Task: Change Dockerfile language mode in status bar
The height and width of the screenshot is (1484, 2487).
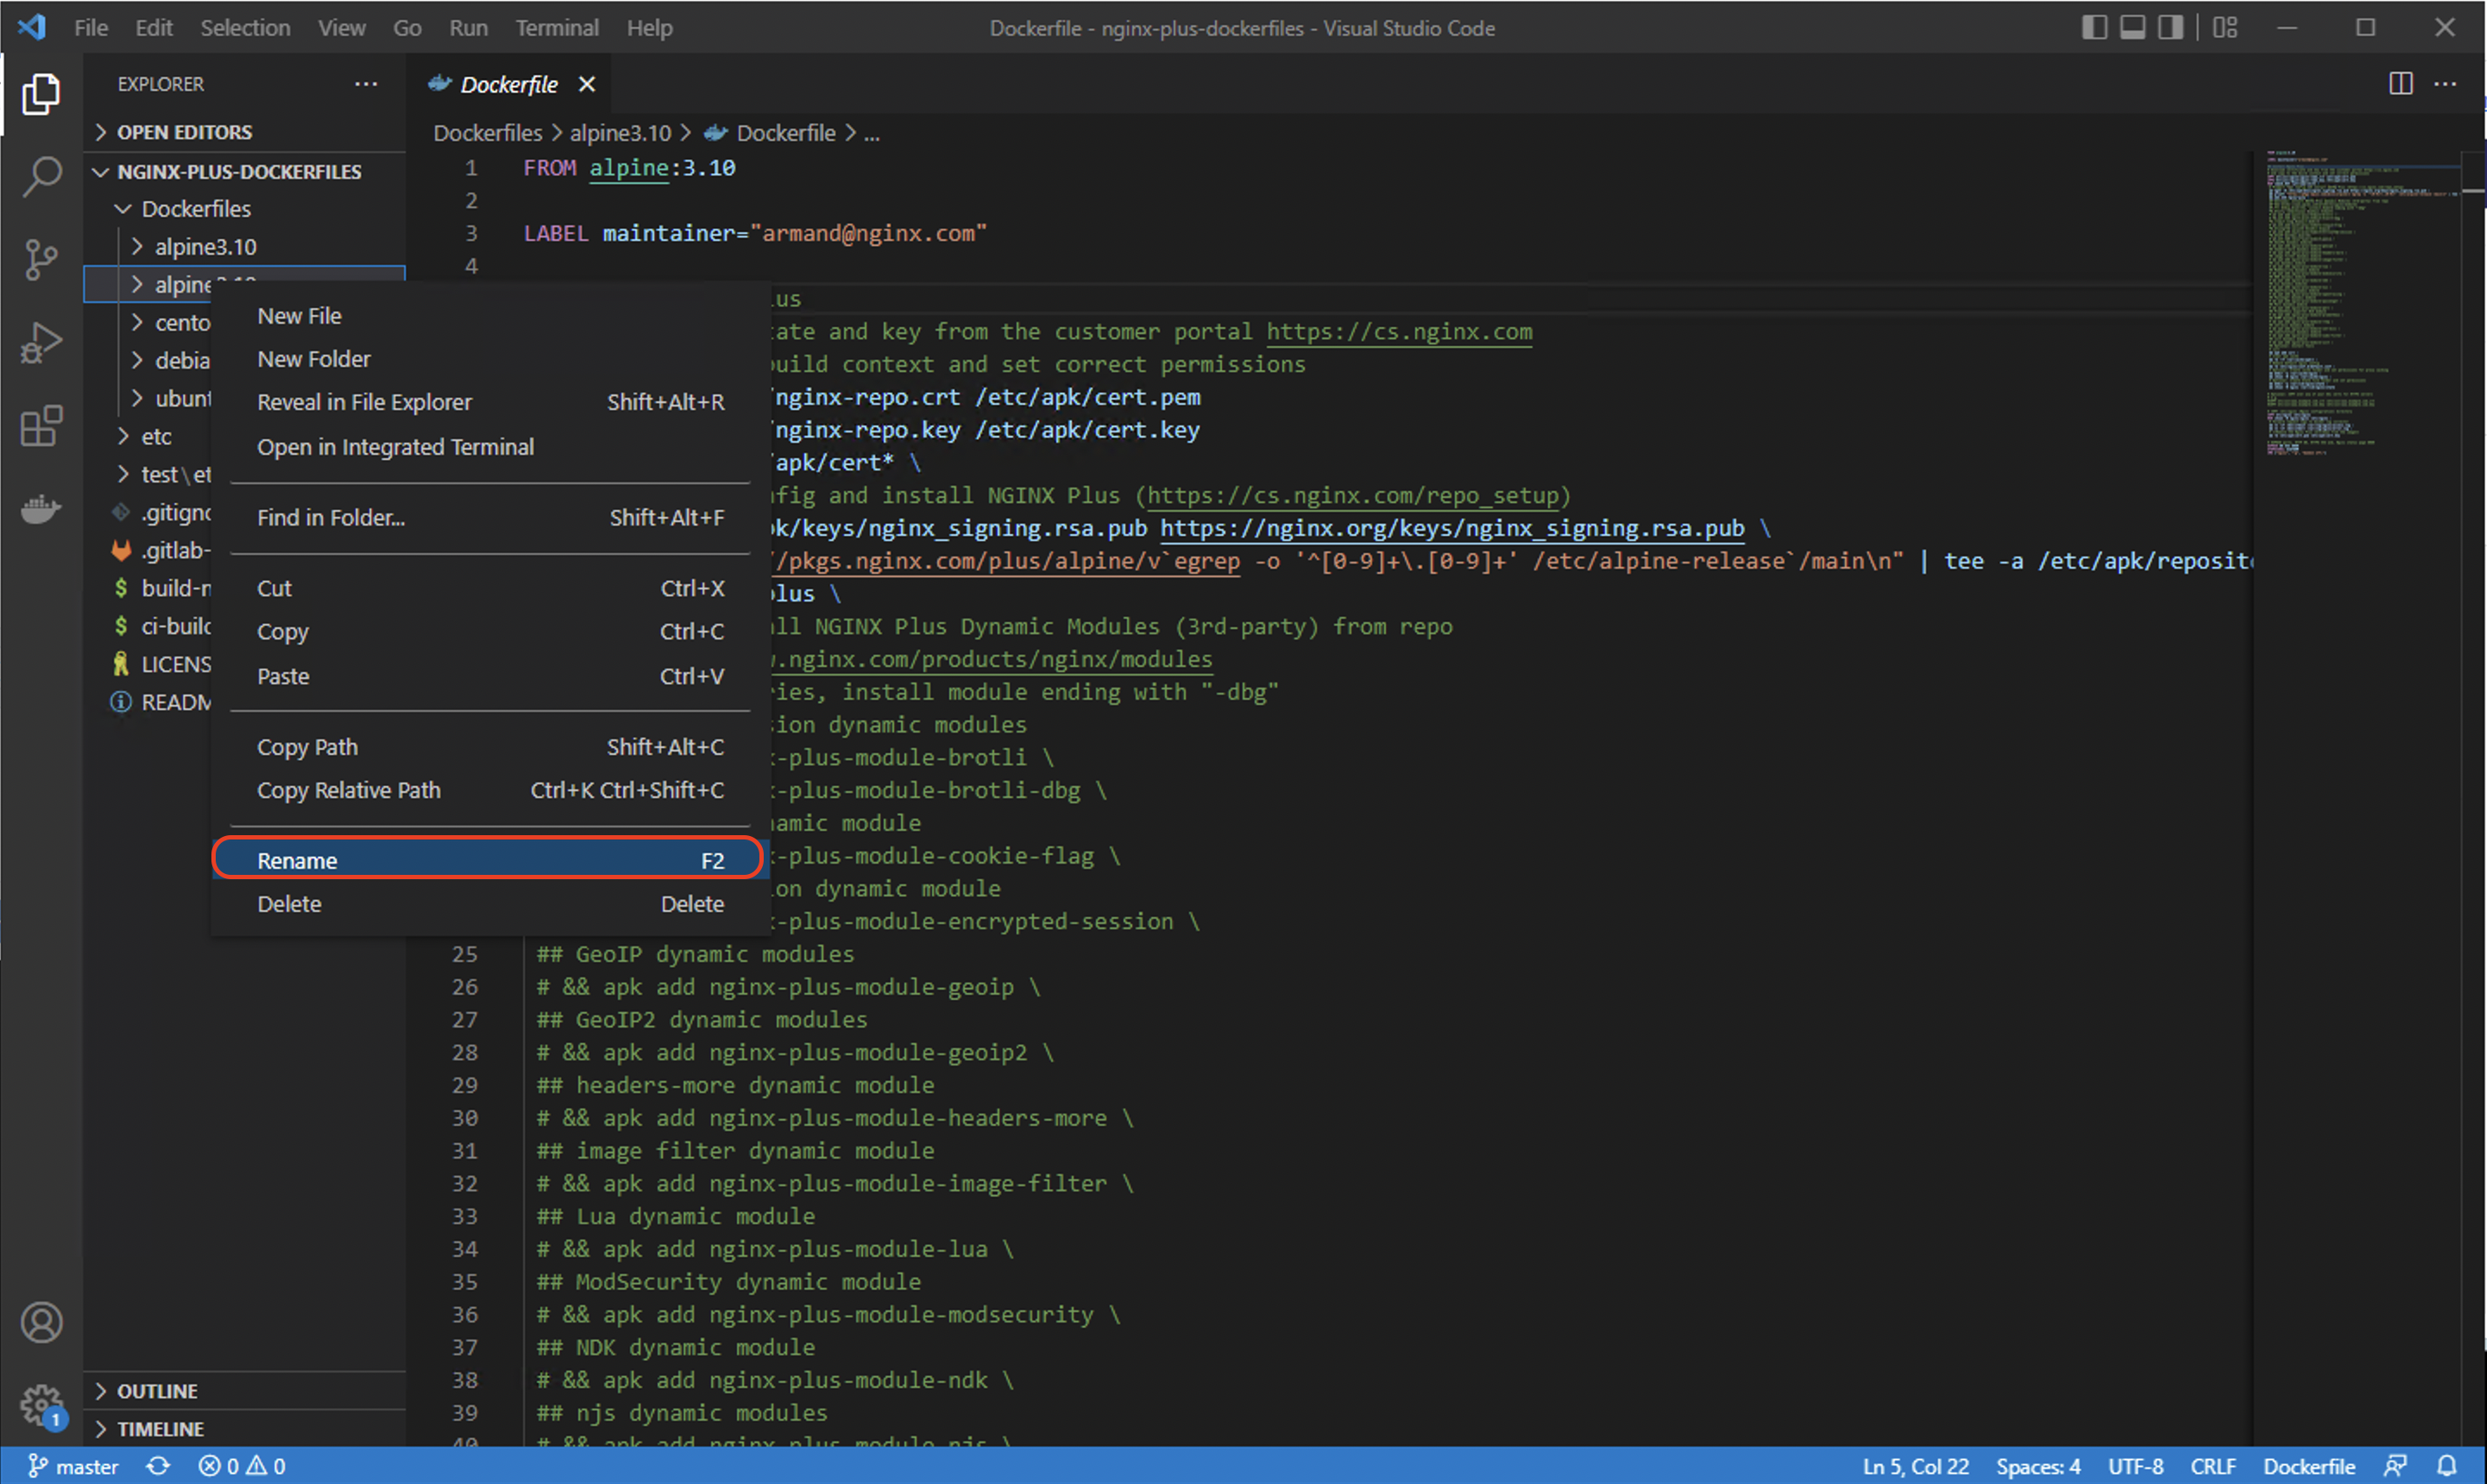Action: point(2309,1466)
